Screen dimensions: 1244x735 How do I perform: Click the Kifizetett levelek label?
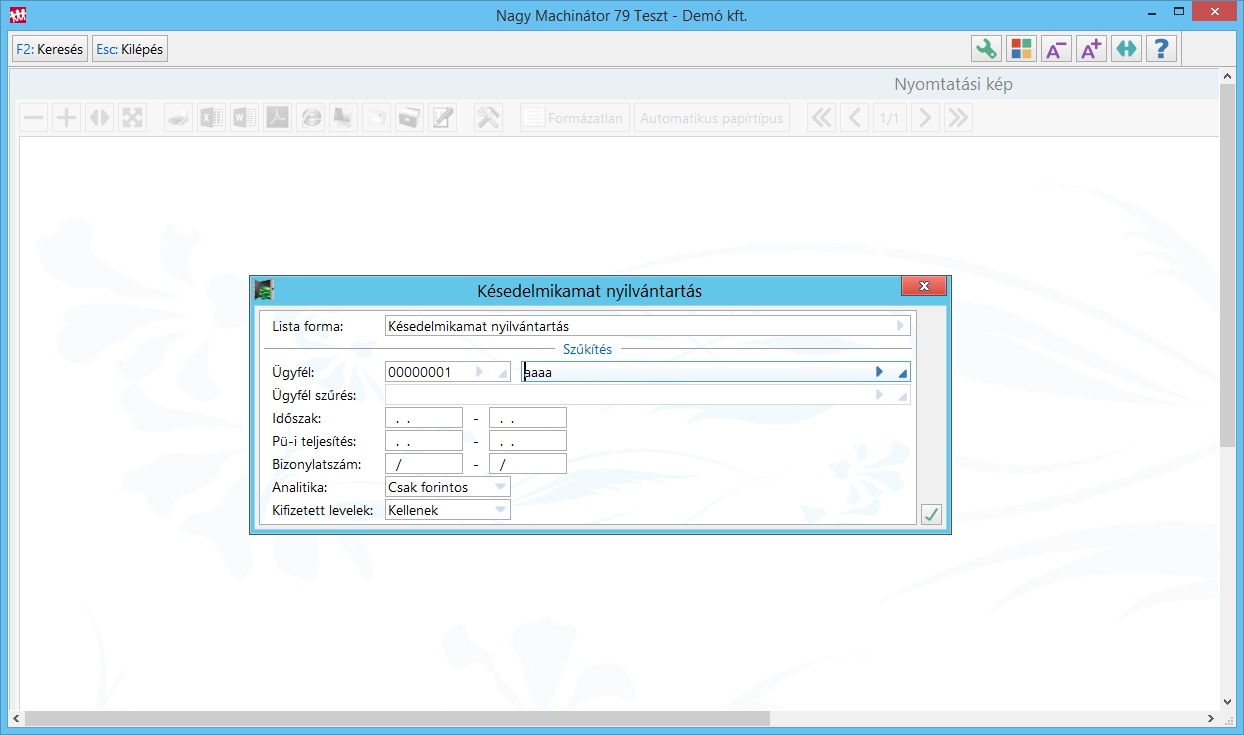323,510
